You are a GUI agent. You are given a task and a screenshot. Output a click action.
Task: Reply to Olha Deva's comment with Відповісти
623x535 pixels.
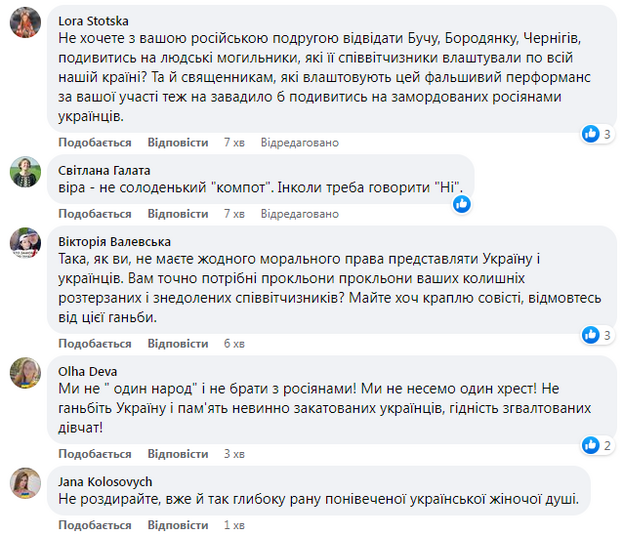click(x=177, y=454)
